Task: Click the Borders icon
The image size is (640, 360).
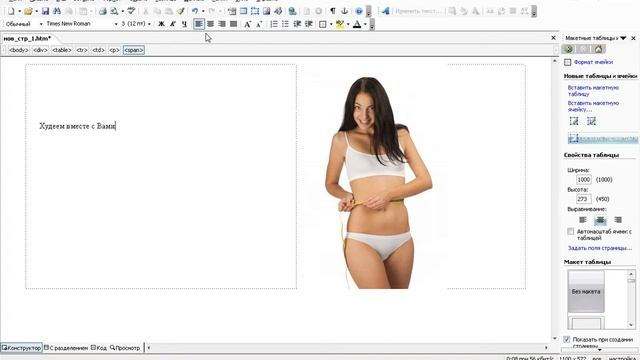Action: (x=322, y=24)
